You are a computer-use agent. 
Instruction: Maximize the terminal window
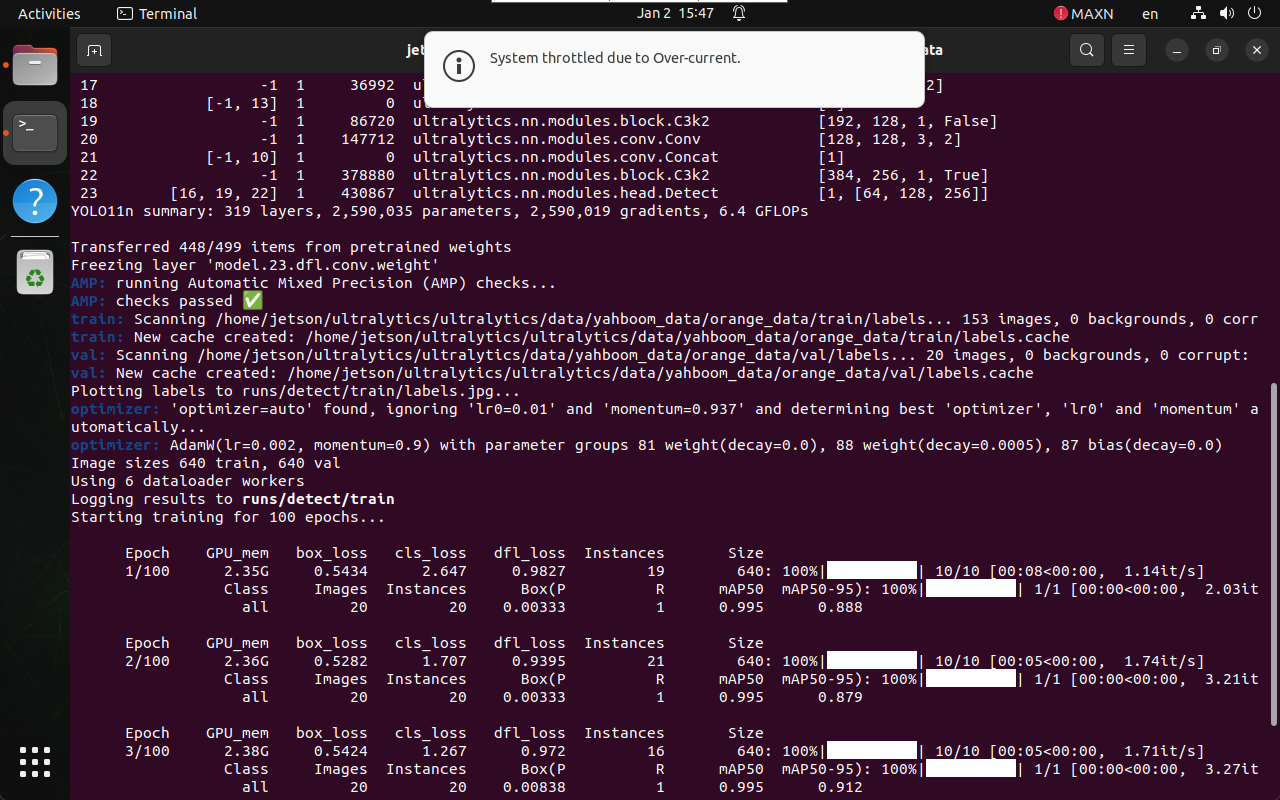pos(1216,50)
